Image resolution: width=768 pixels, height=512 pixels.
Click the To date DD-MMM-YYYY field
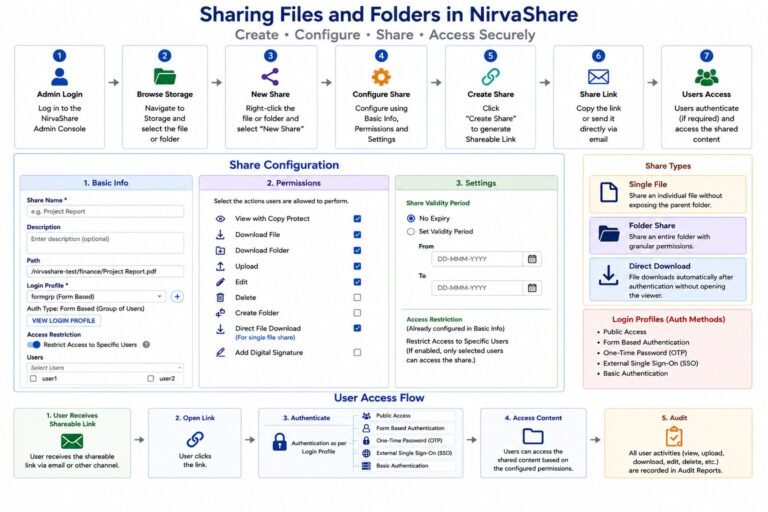tap(477, 288)
